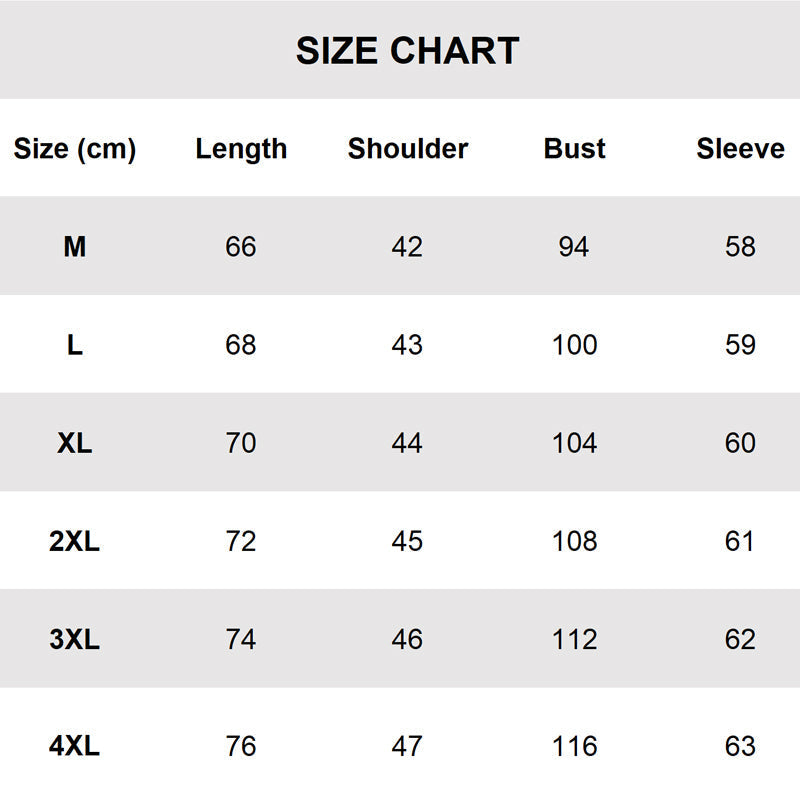Click shoulder value 47 for size 4XL
This screenshot has height=800, width=800.
(407, 746)
